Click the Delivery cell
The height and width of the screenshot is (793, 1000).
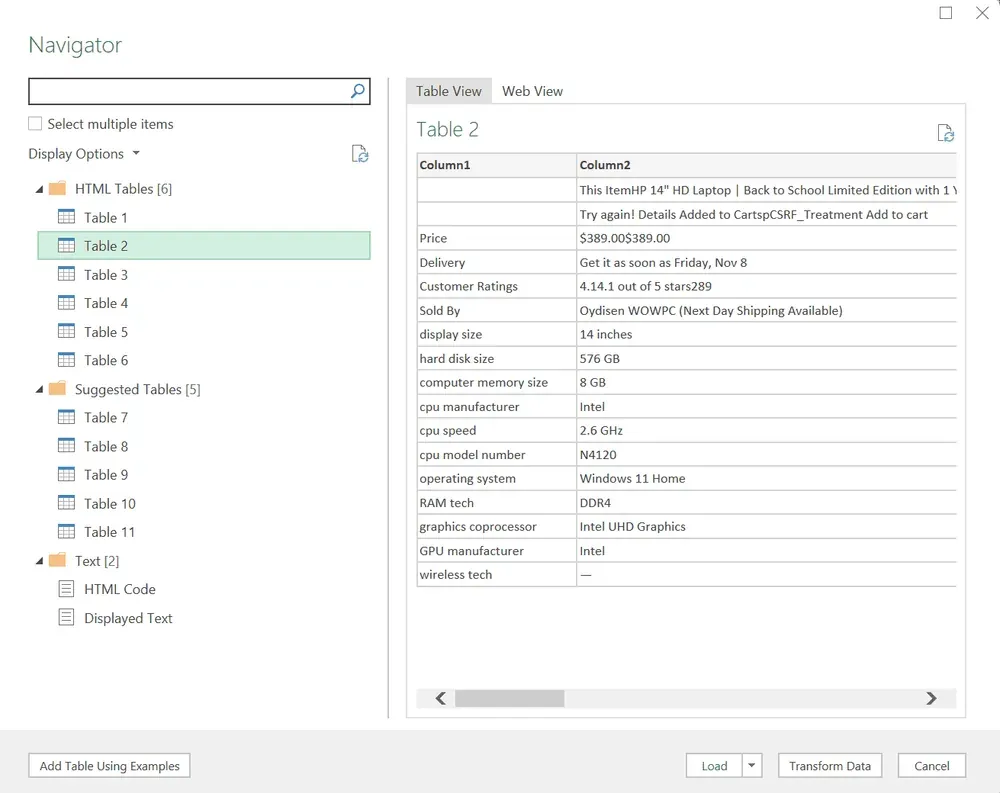pyautogui.click(x=497, y=262)
